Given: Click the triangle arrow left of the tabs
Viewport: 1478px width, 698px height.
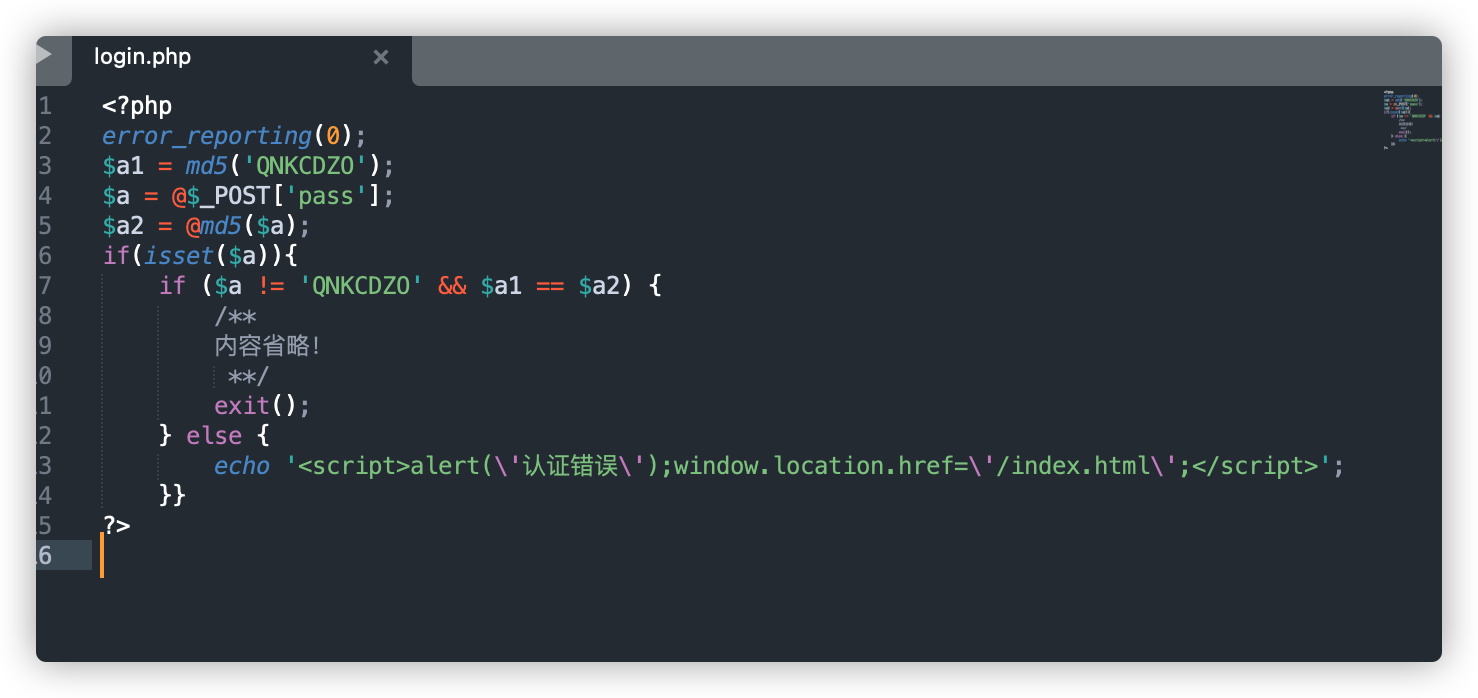Looking at the screenshot, I should click(x=43, y=54).
